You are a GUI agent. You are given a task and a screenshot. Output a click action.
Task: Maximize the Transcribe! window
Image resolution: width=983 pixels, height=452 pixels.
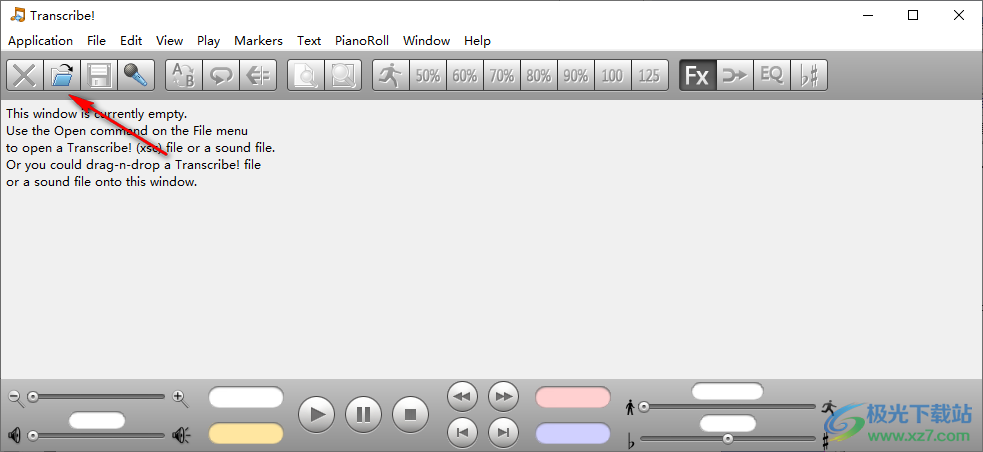coord(913,16)
